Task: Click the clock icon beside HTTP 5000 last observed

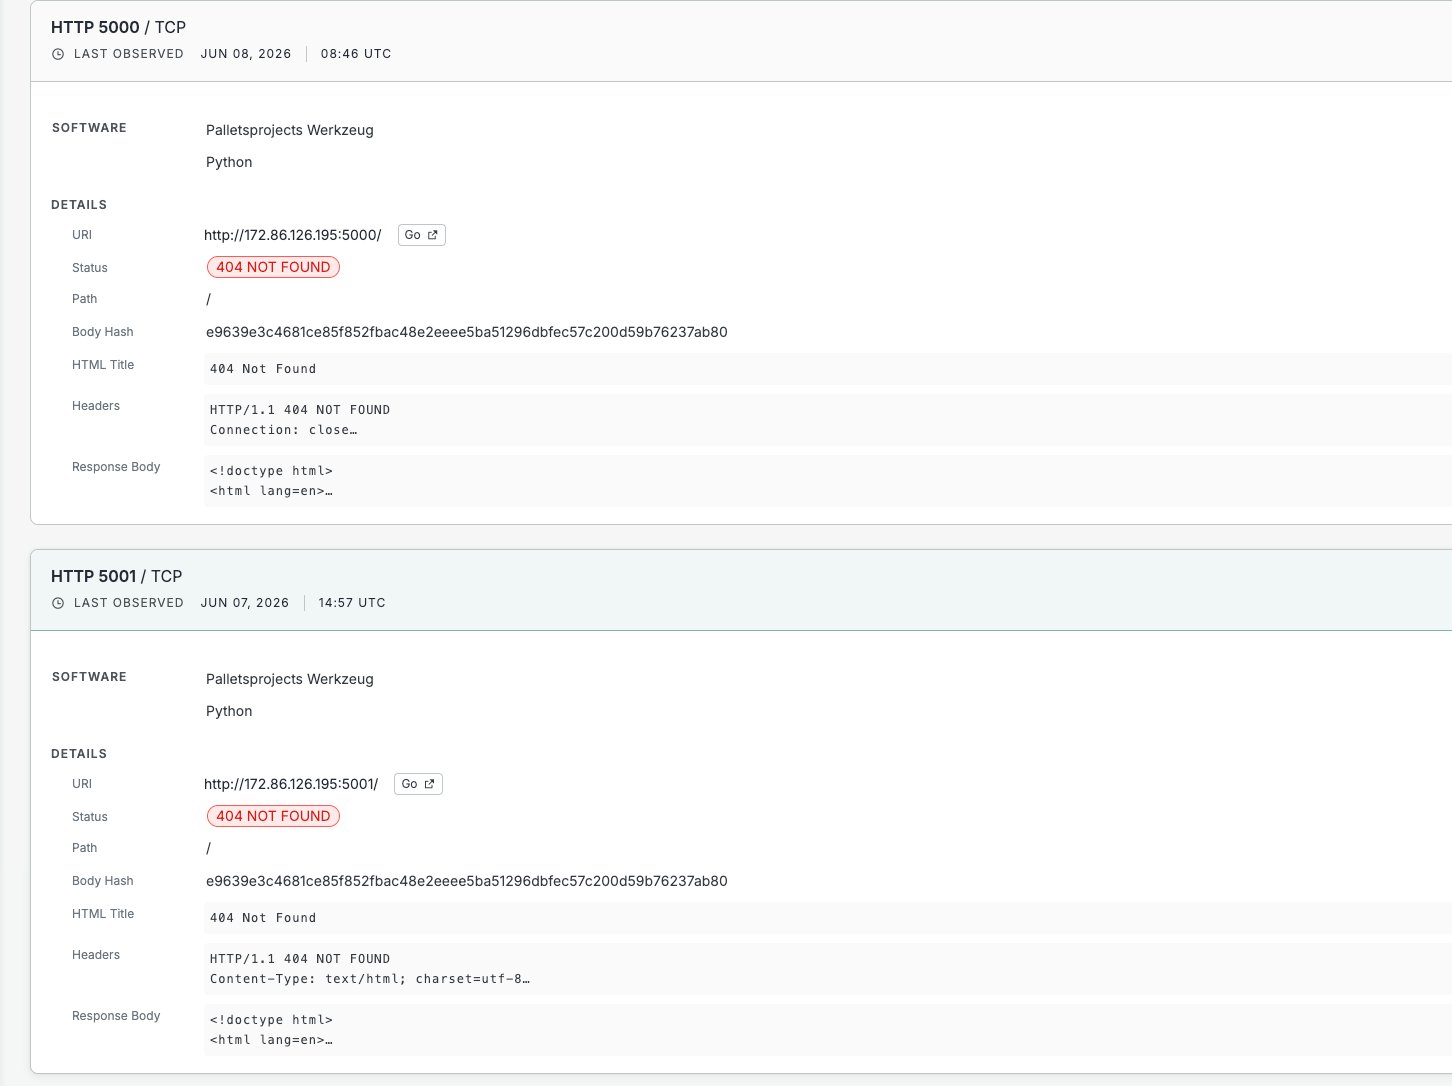Action: [x=58, y=54]
